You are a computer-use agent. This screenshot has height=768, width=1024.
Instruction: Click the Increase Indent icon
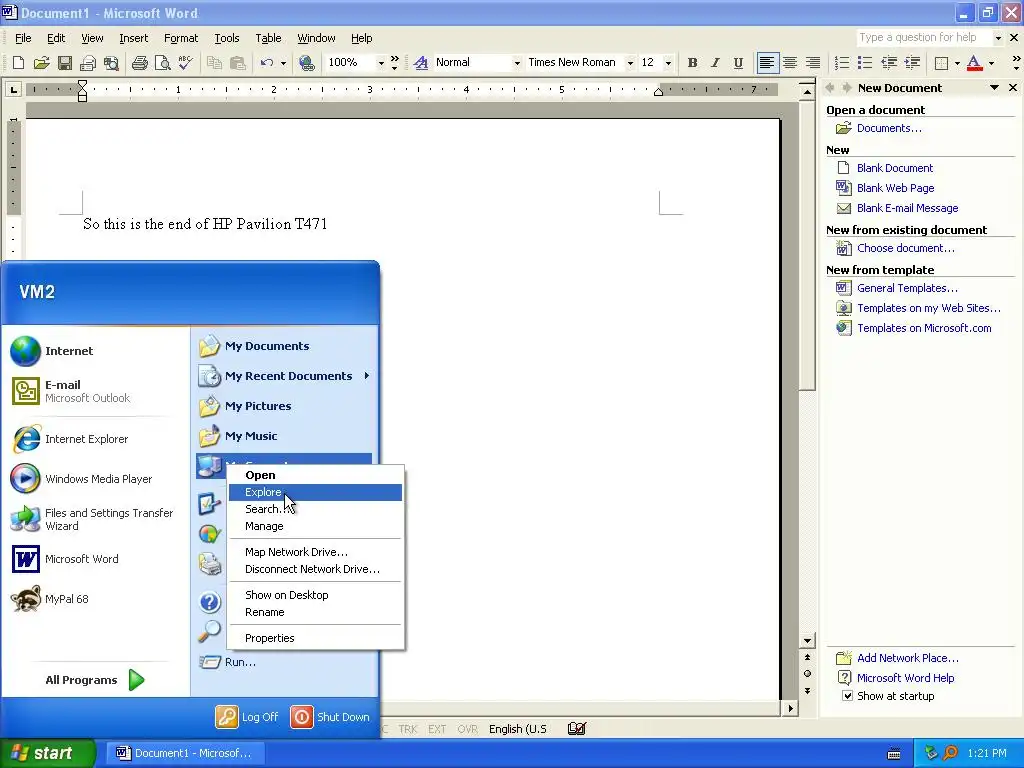[x=912, y=63]
